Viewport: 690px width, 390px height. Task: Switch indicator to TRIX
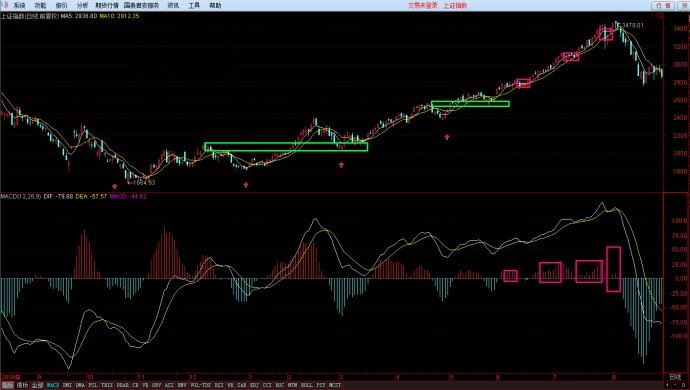pyautogui.click(x=107, y=385)
